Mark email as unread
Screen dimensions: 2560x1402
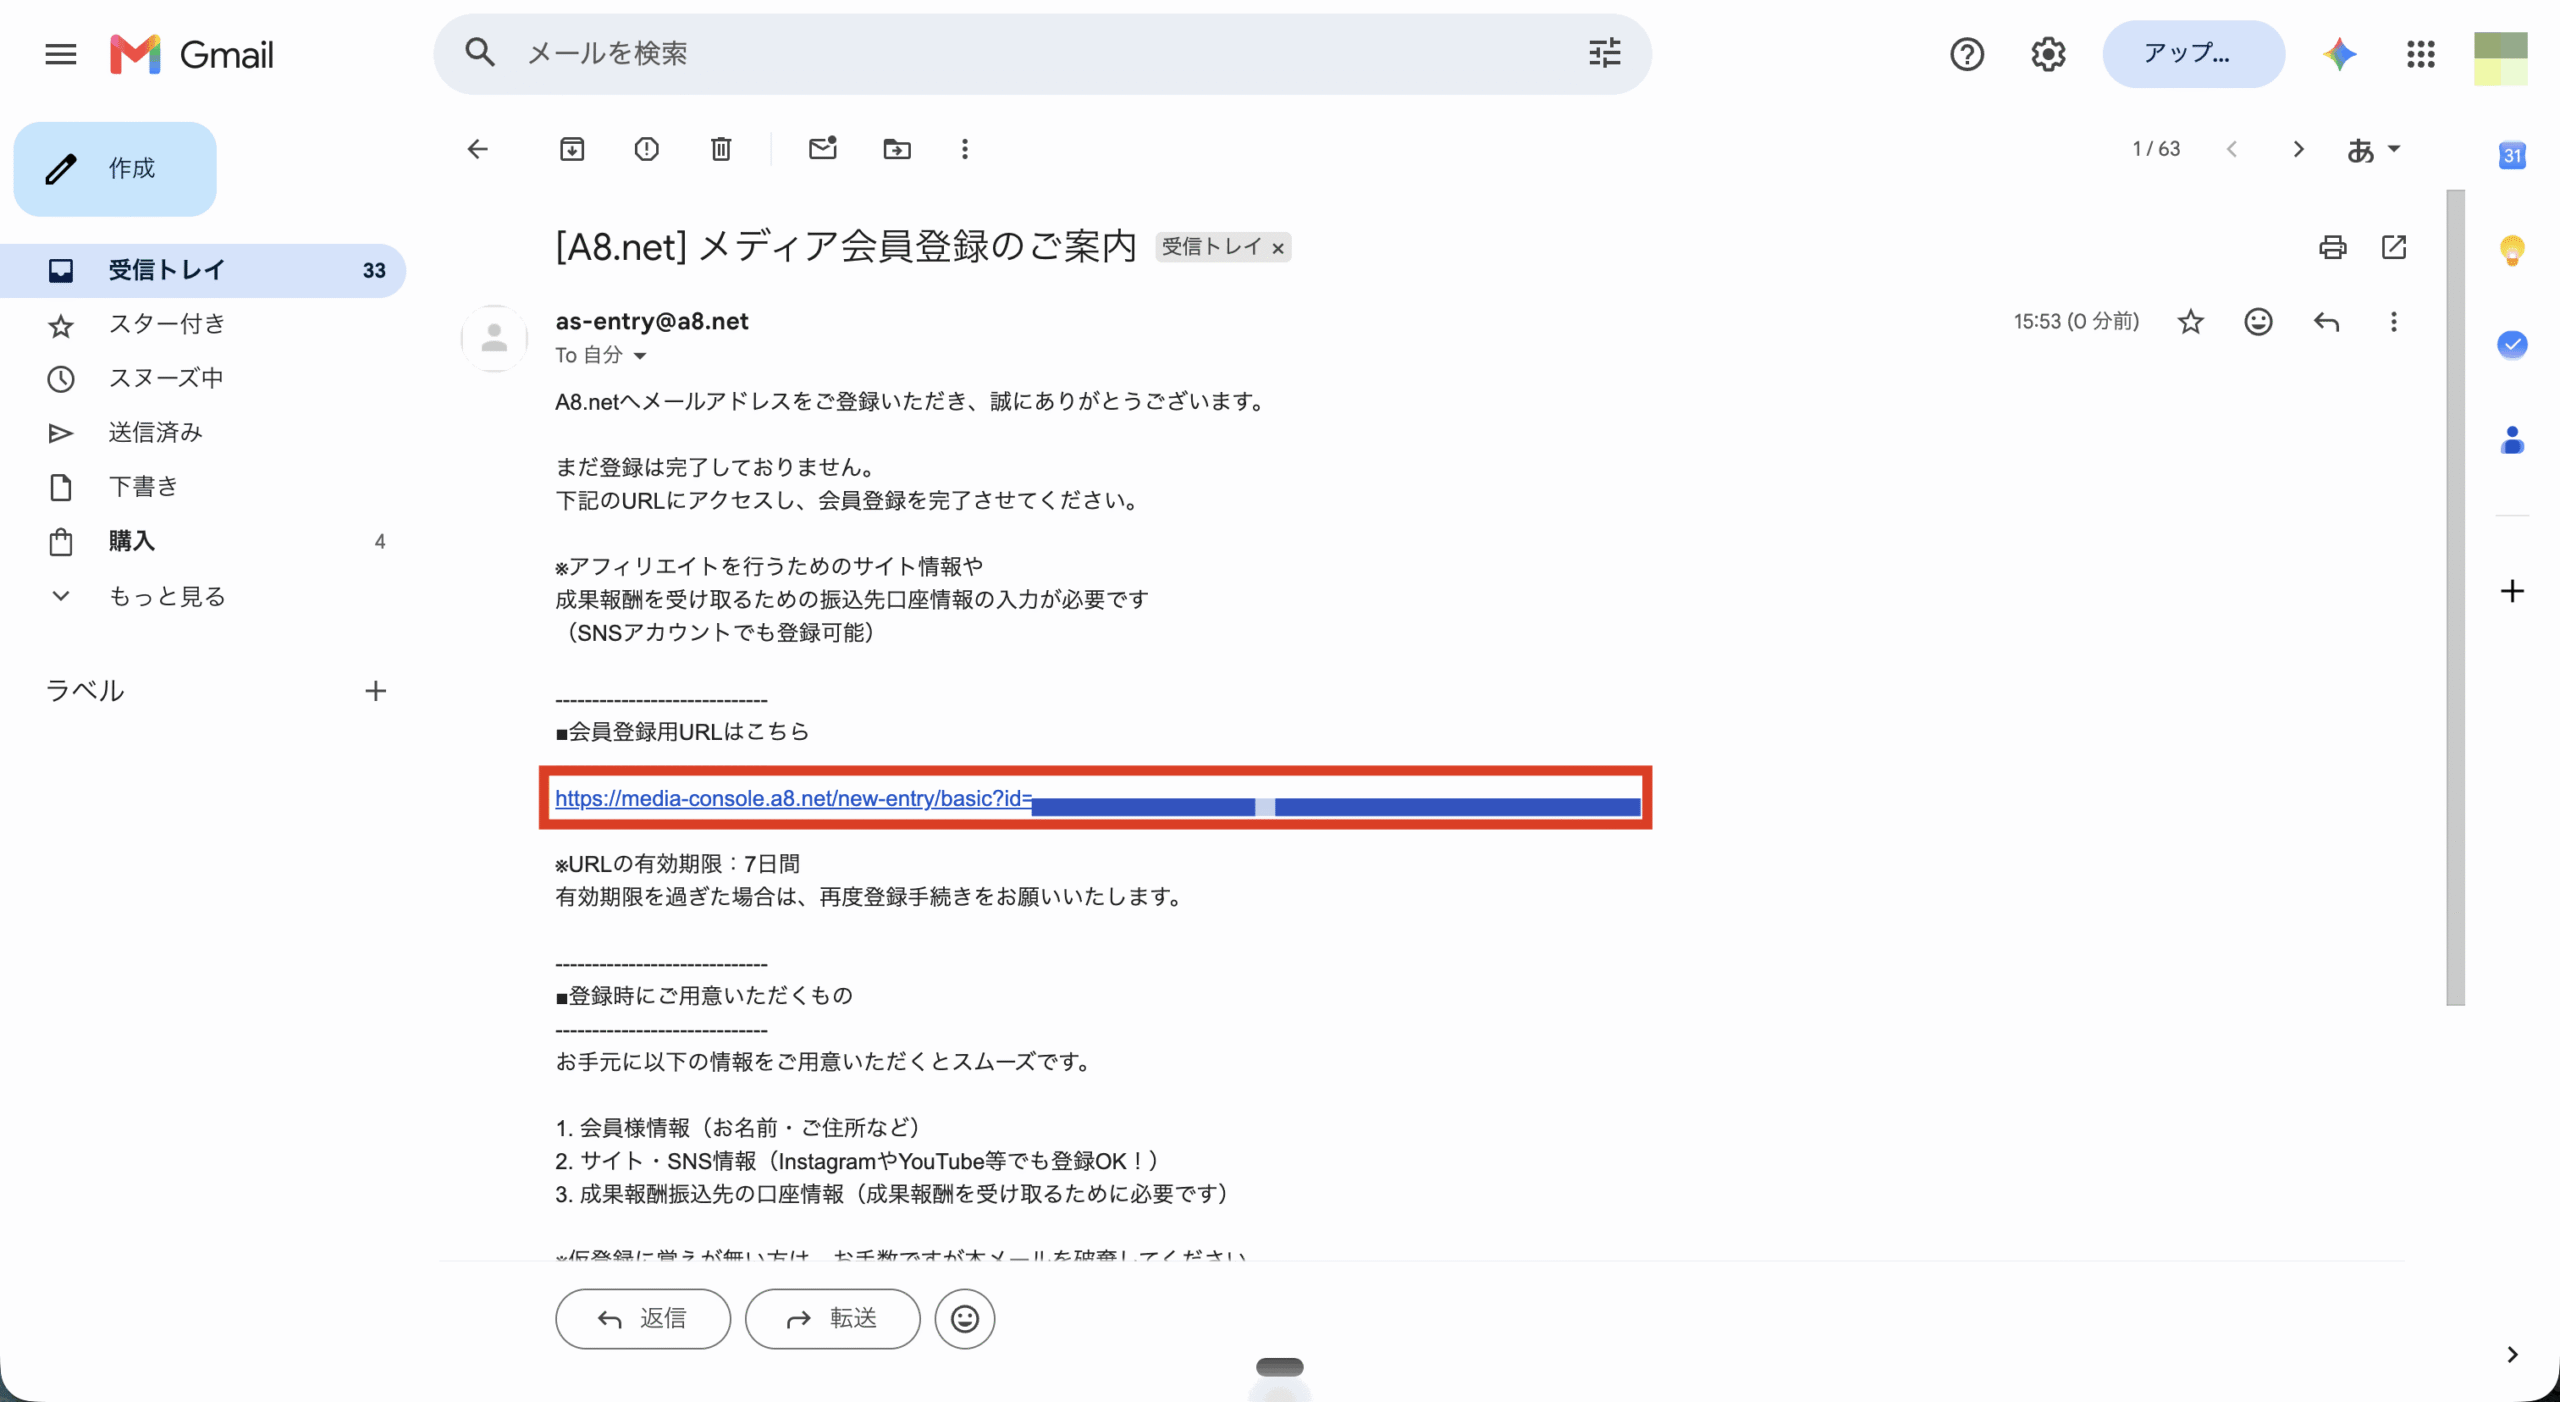tap(822, 149)
